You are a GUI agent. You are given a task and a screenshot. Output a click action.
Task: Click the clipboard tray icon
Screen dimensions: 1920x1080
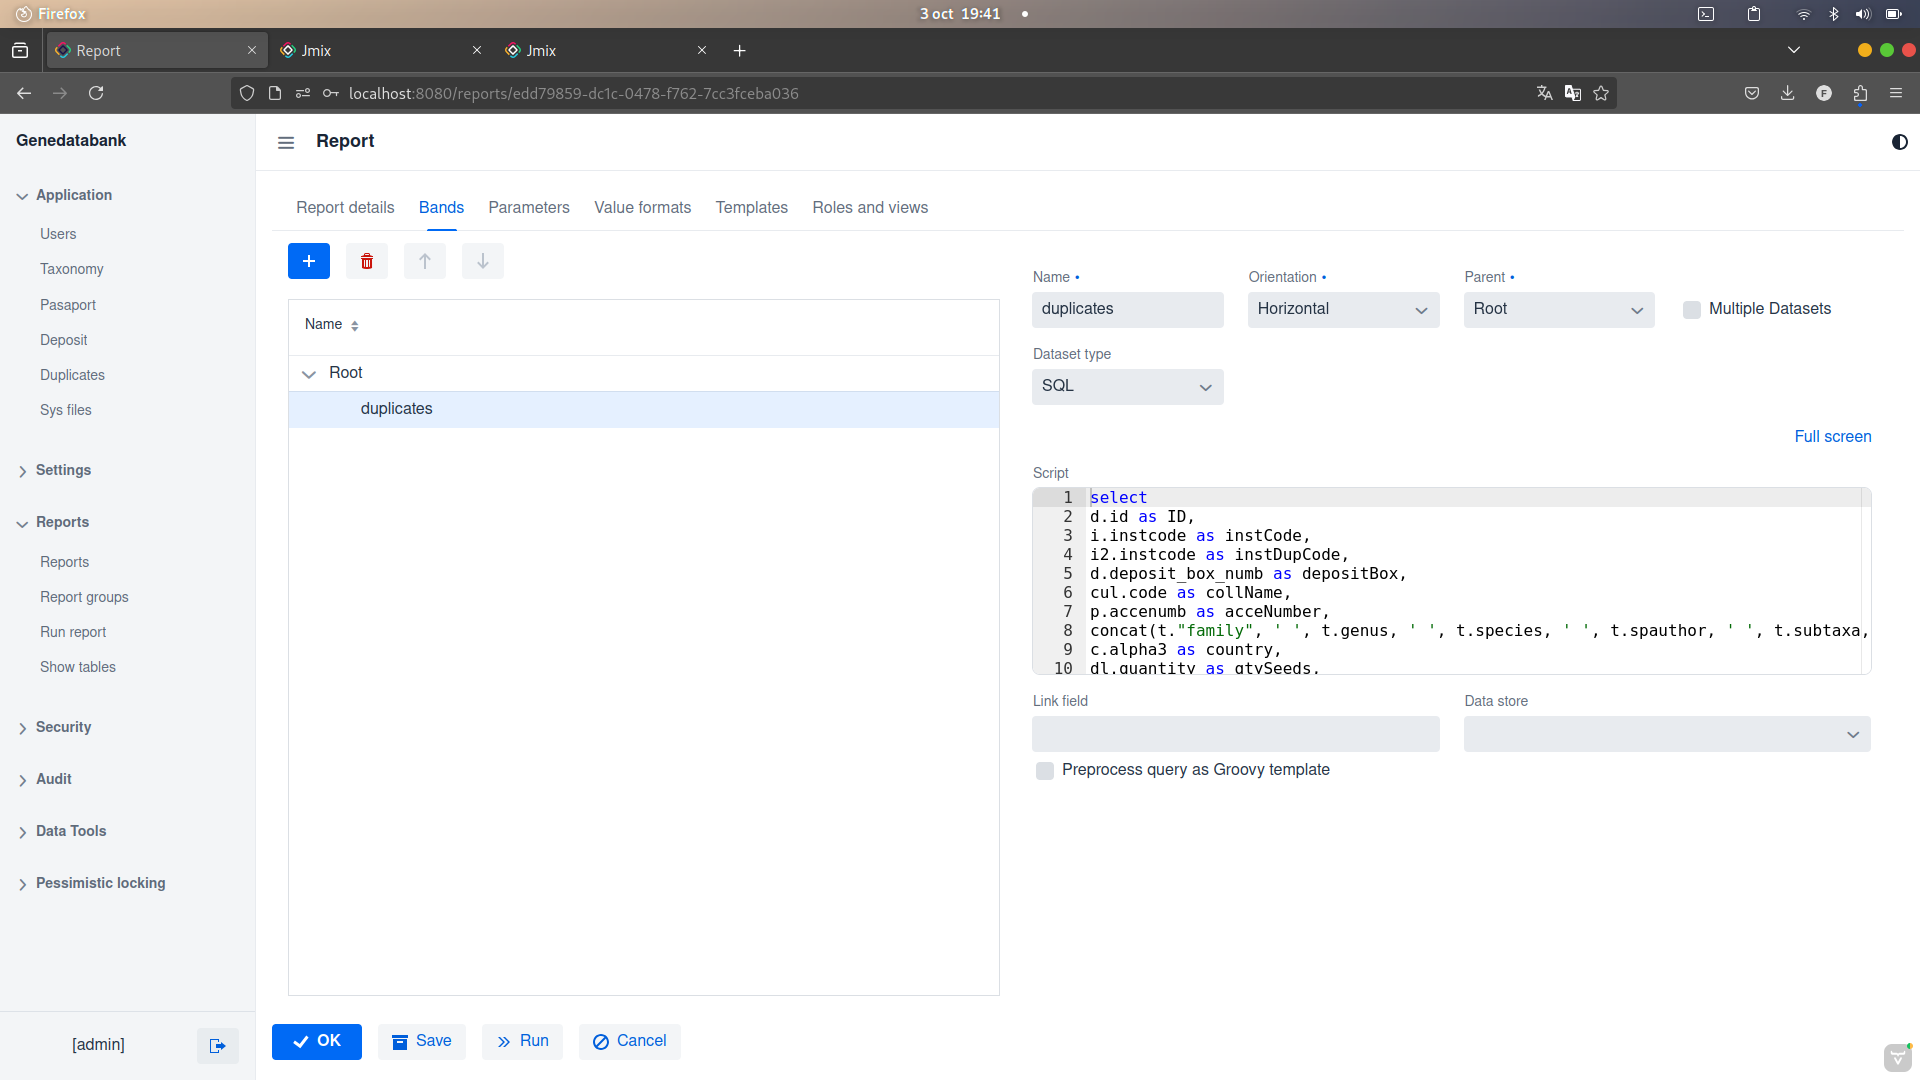click(1754, 14)
